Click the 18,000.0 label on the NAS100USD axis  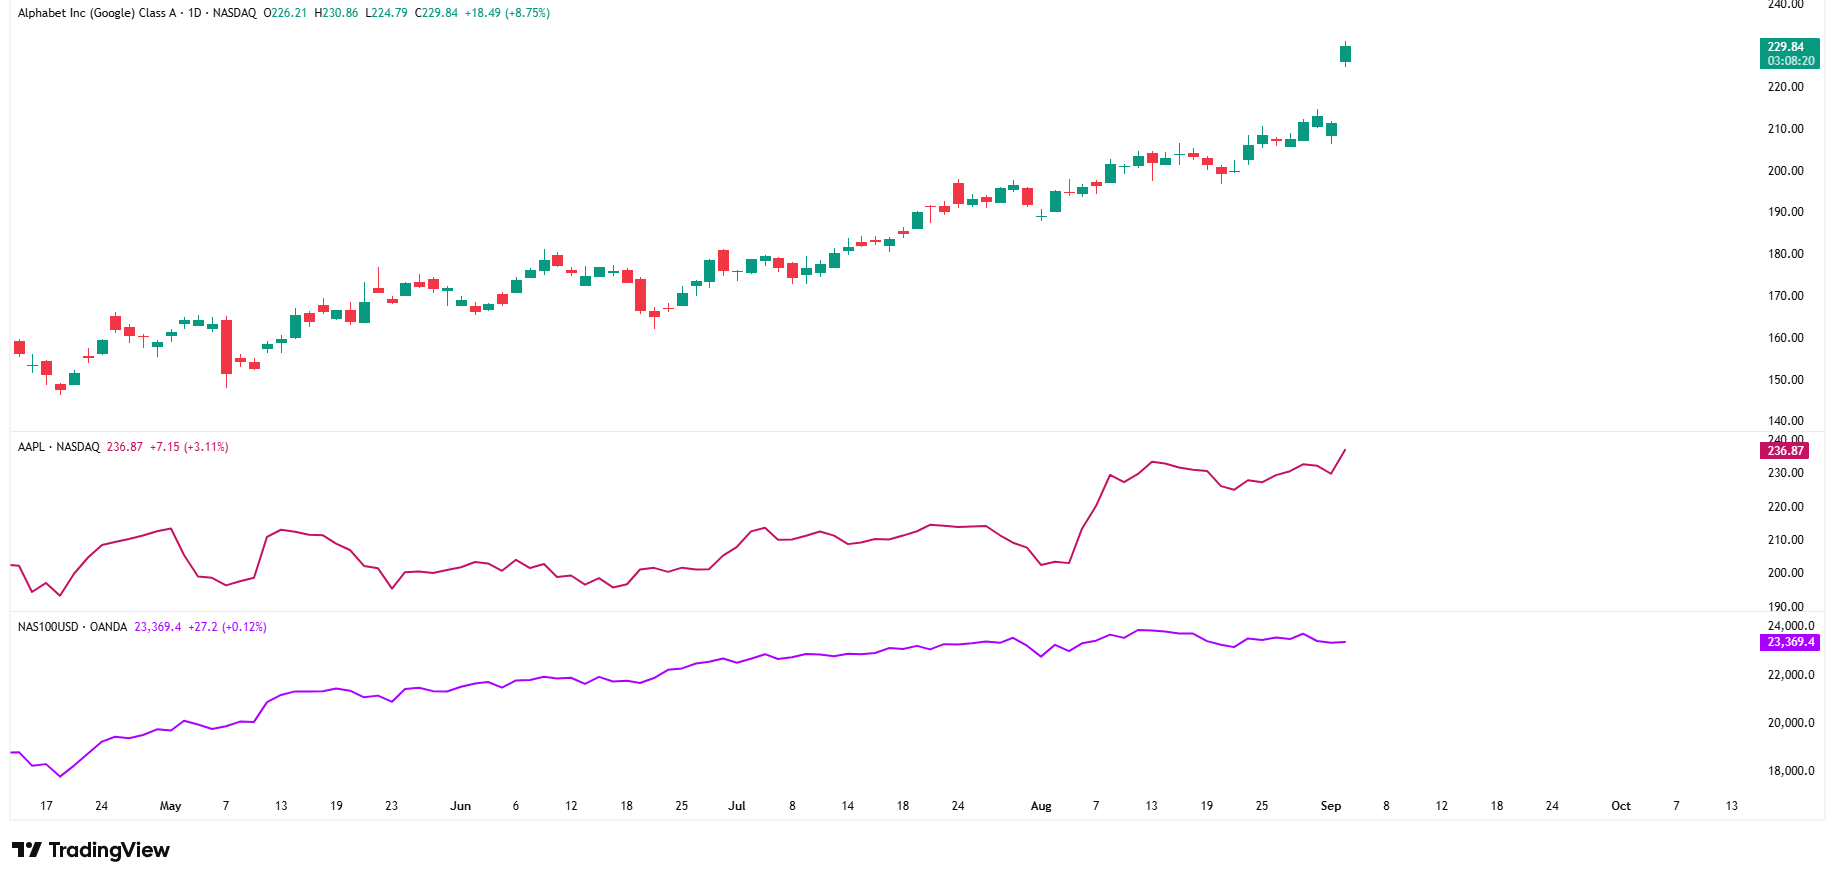coord(1790,771)
